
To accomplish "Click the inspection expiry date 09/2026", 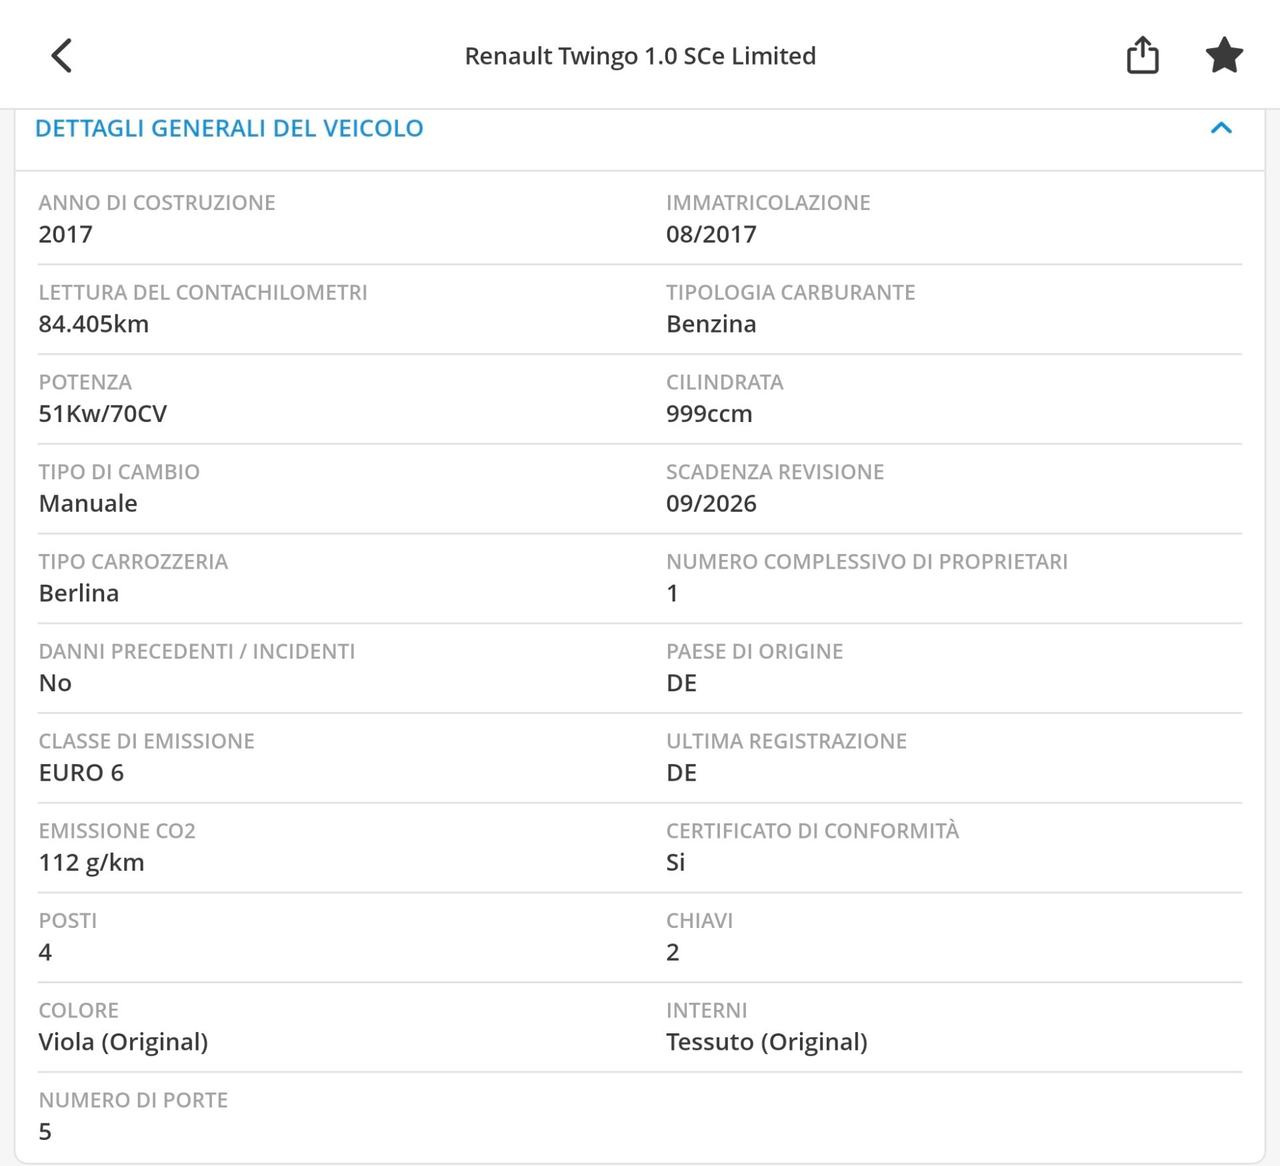I will [x=711, y=503].
